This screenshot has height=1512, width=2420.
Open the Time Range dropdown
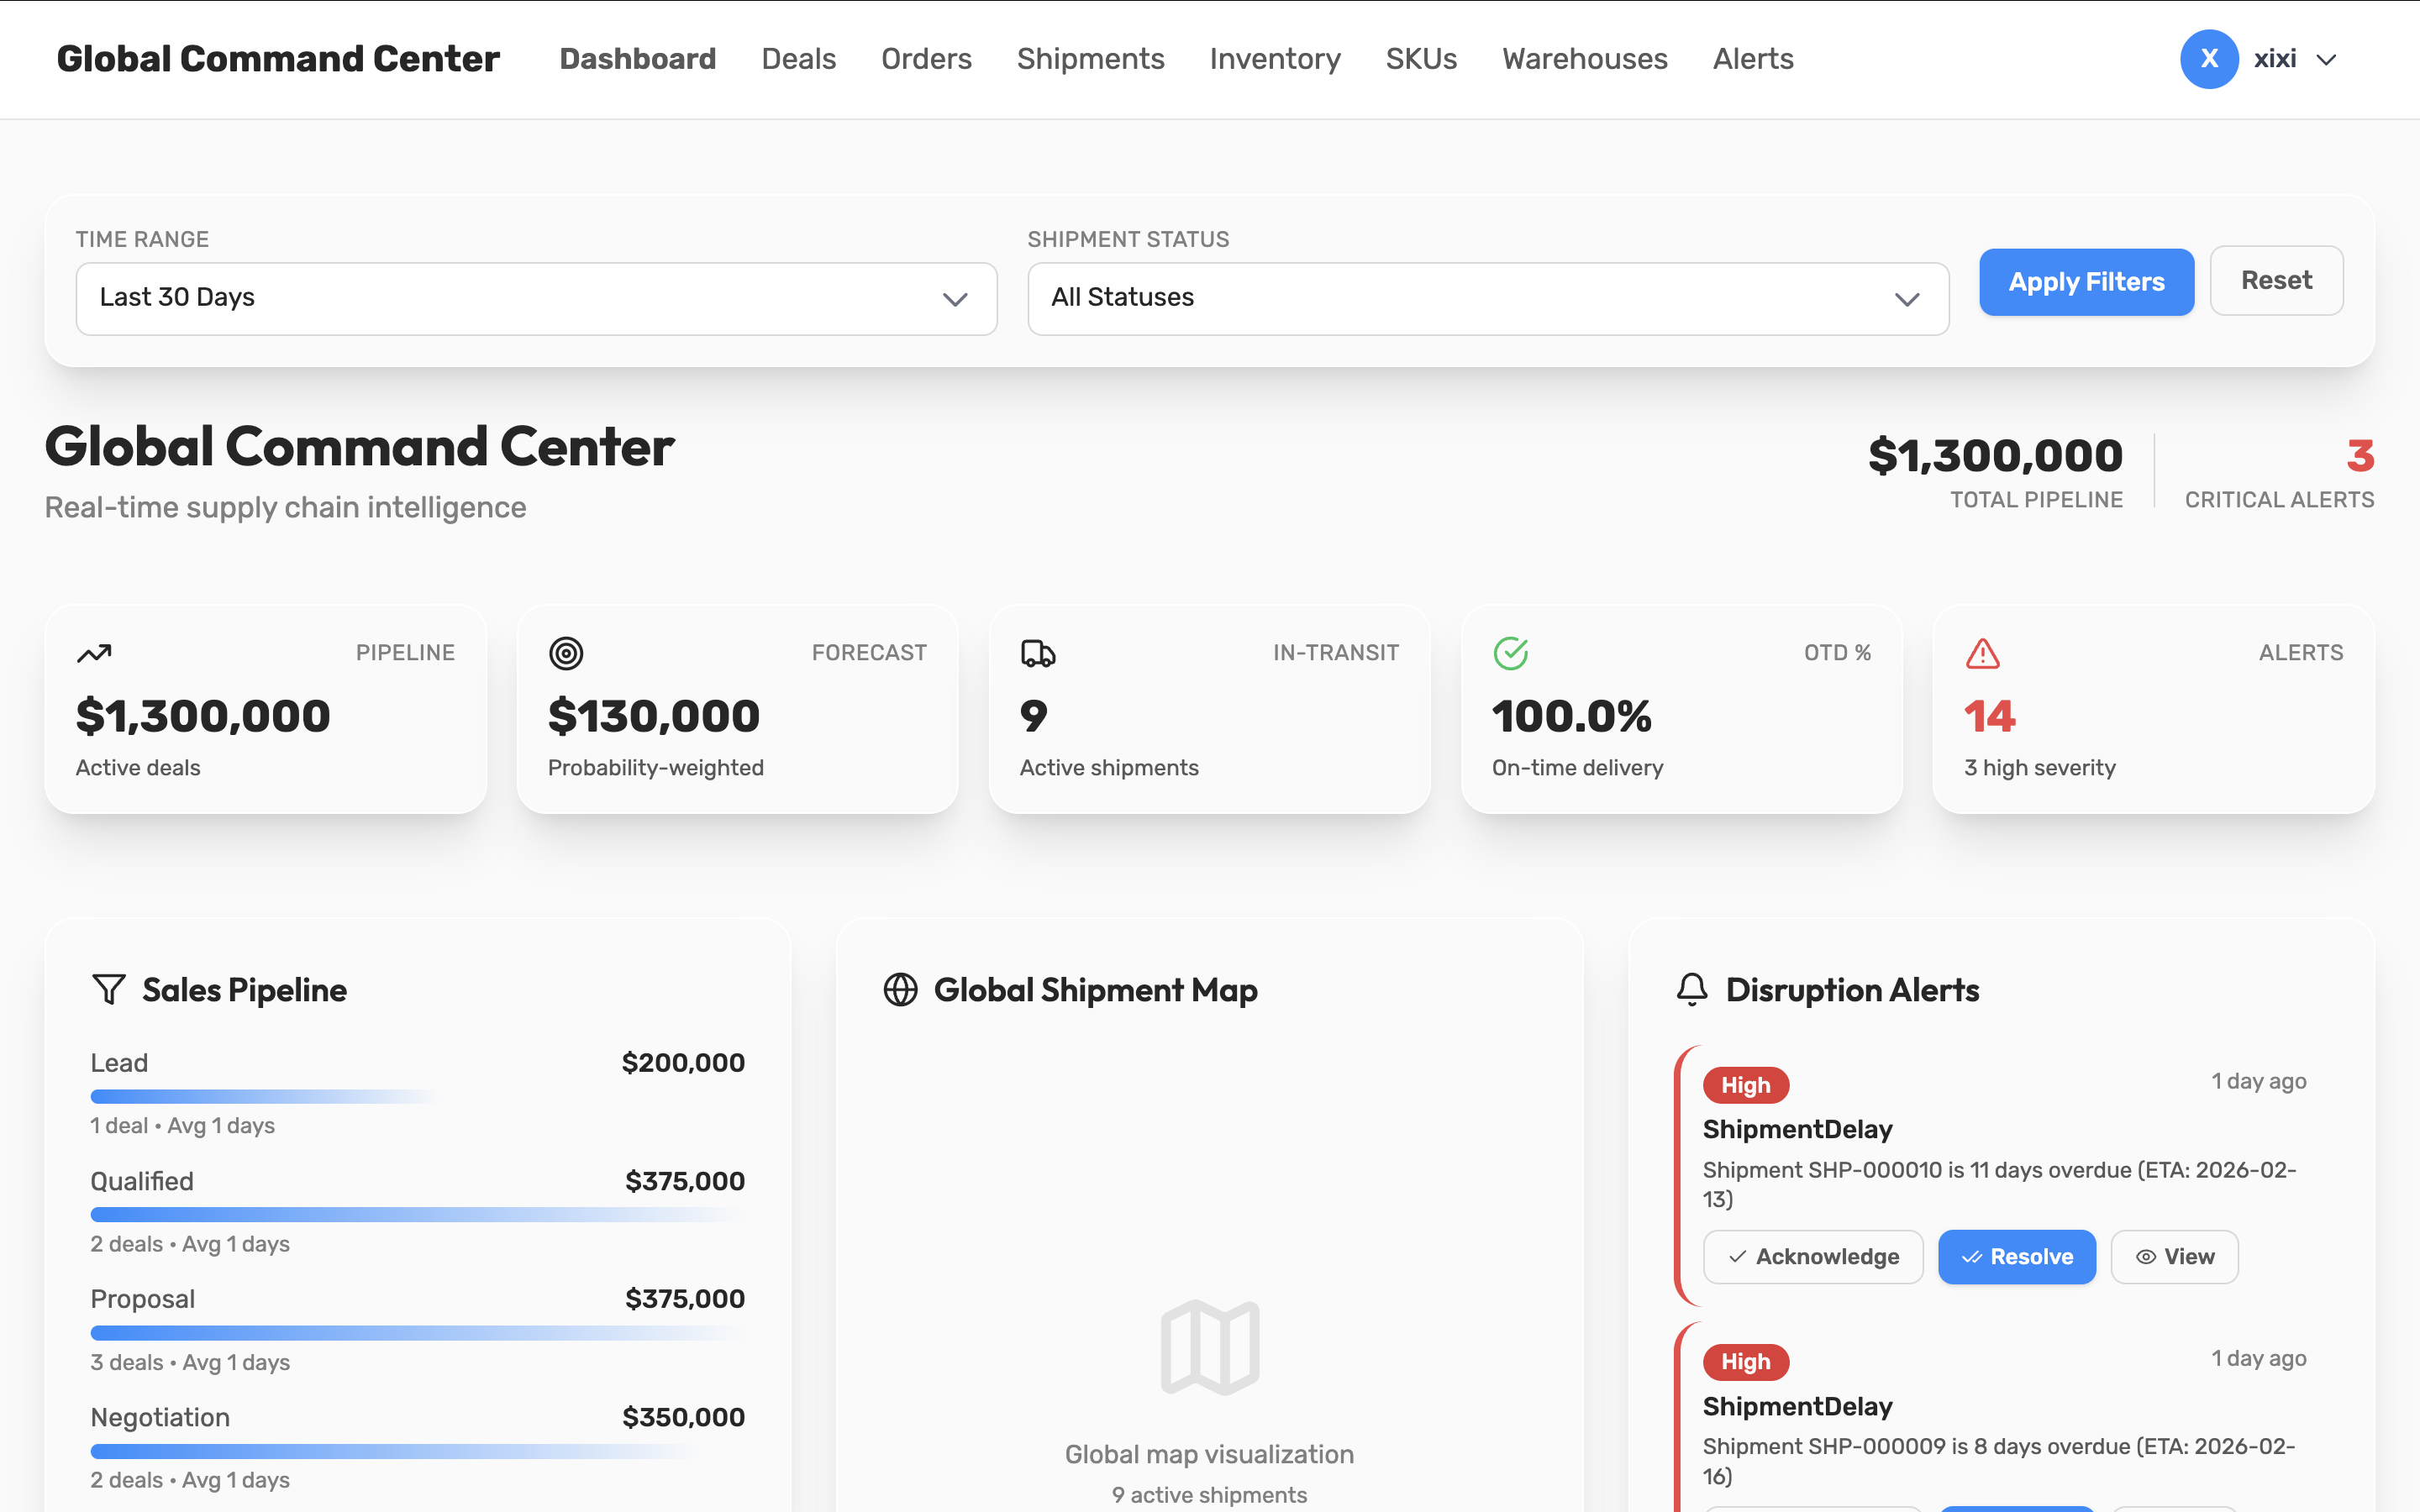tap(536, 298)
